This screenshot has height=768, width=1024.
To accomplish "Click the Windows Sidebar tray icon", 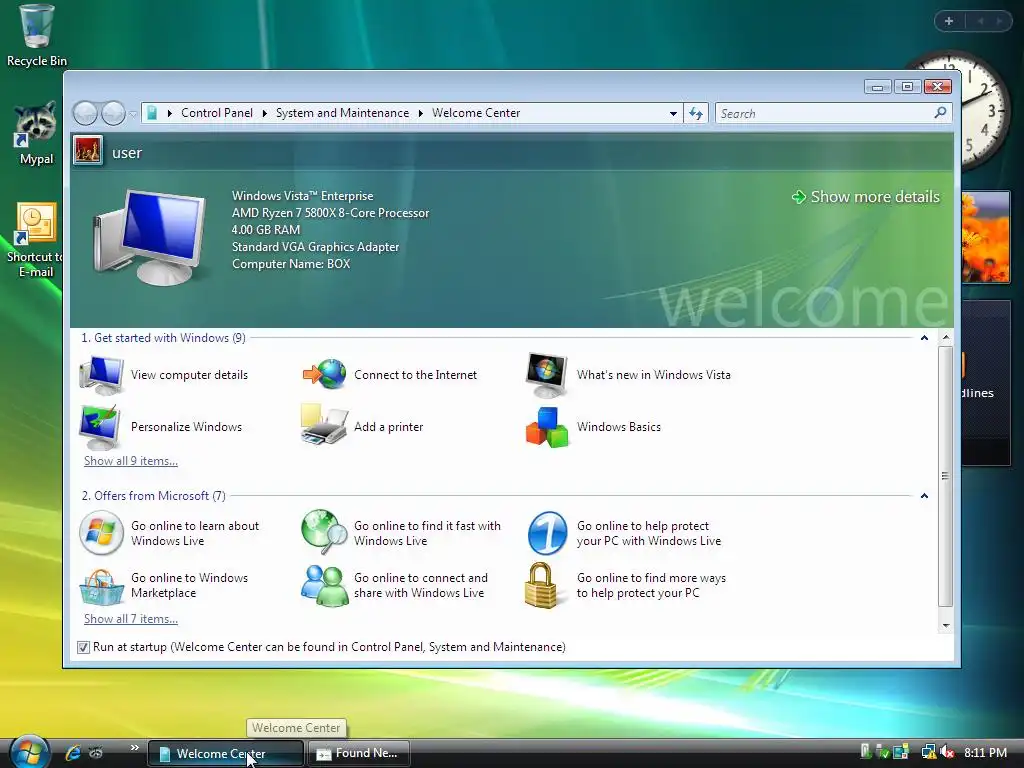I will 901,752.
